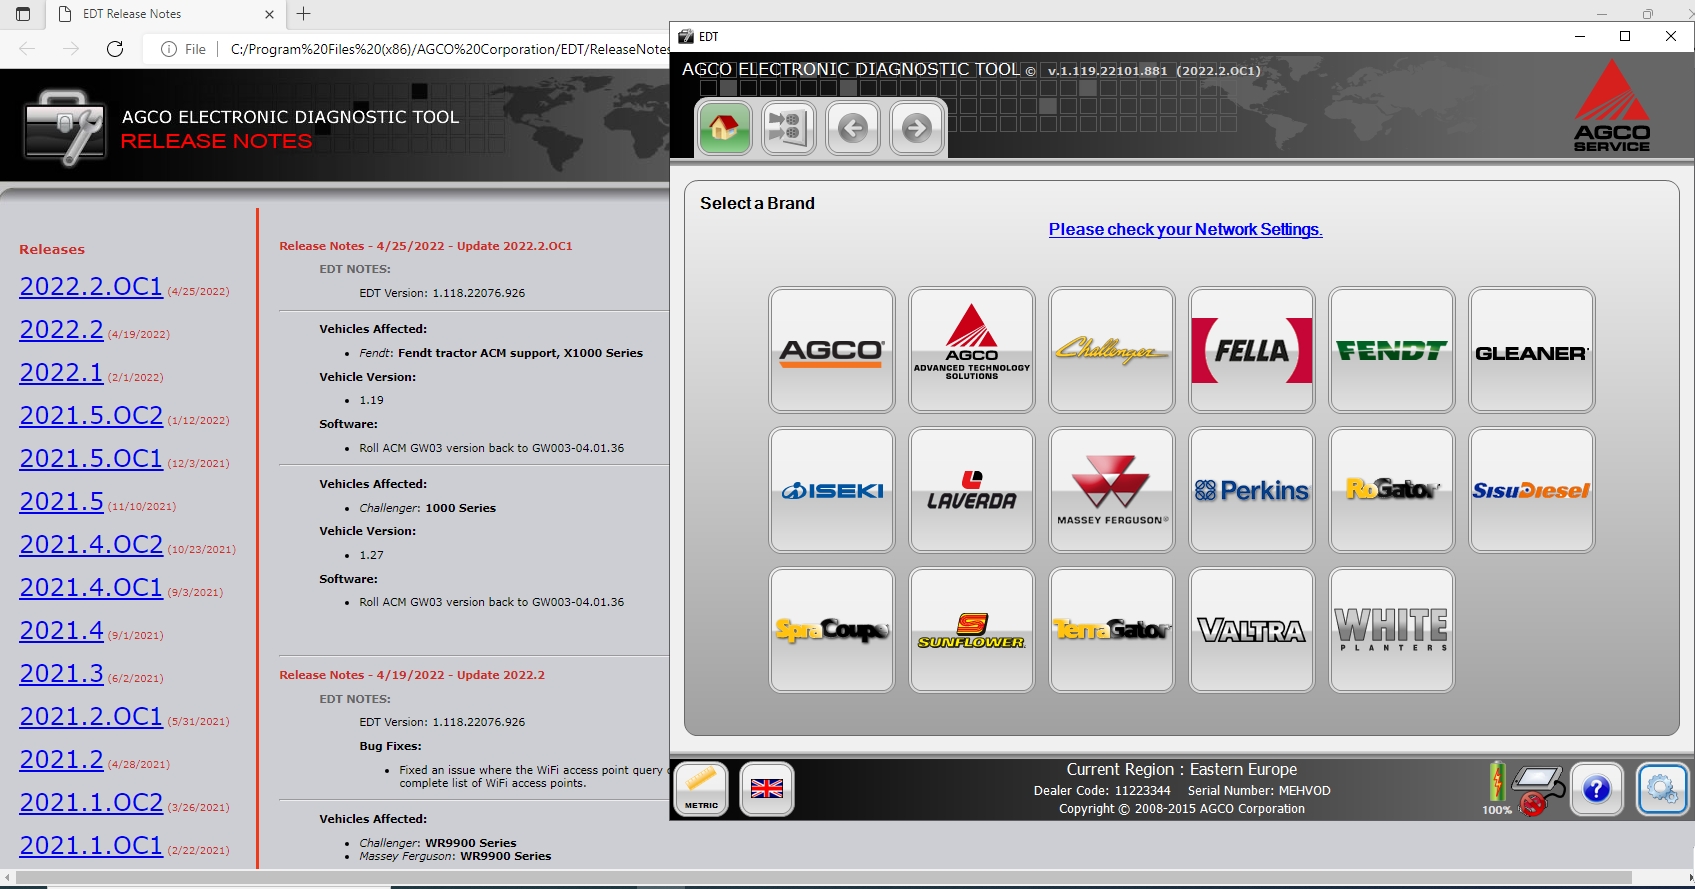
Task: Choose the Fella brand tile
Action: pyautogui.click(x=1252, y=350)
